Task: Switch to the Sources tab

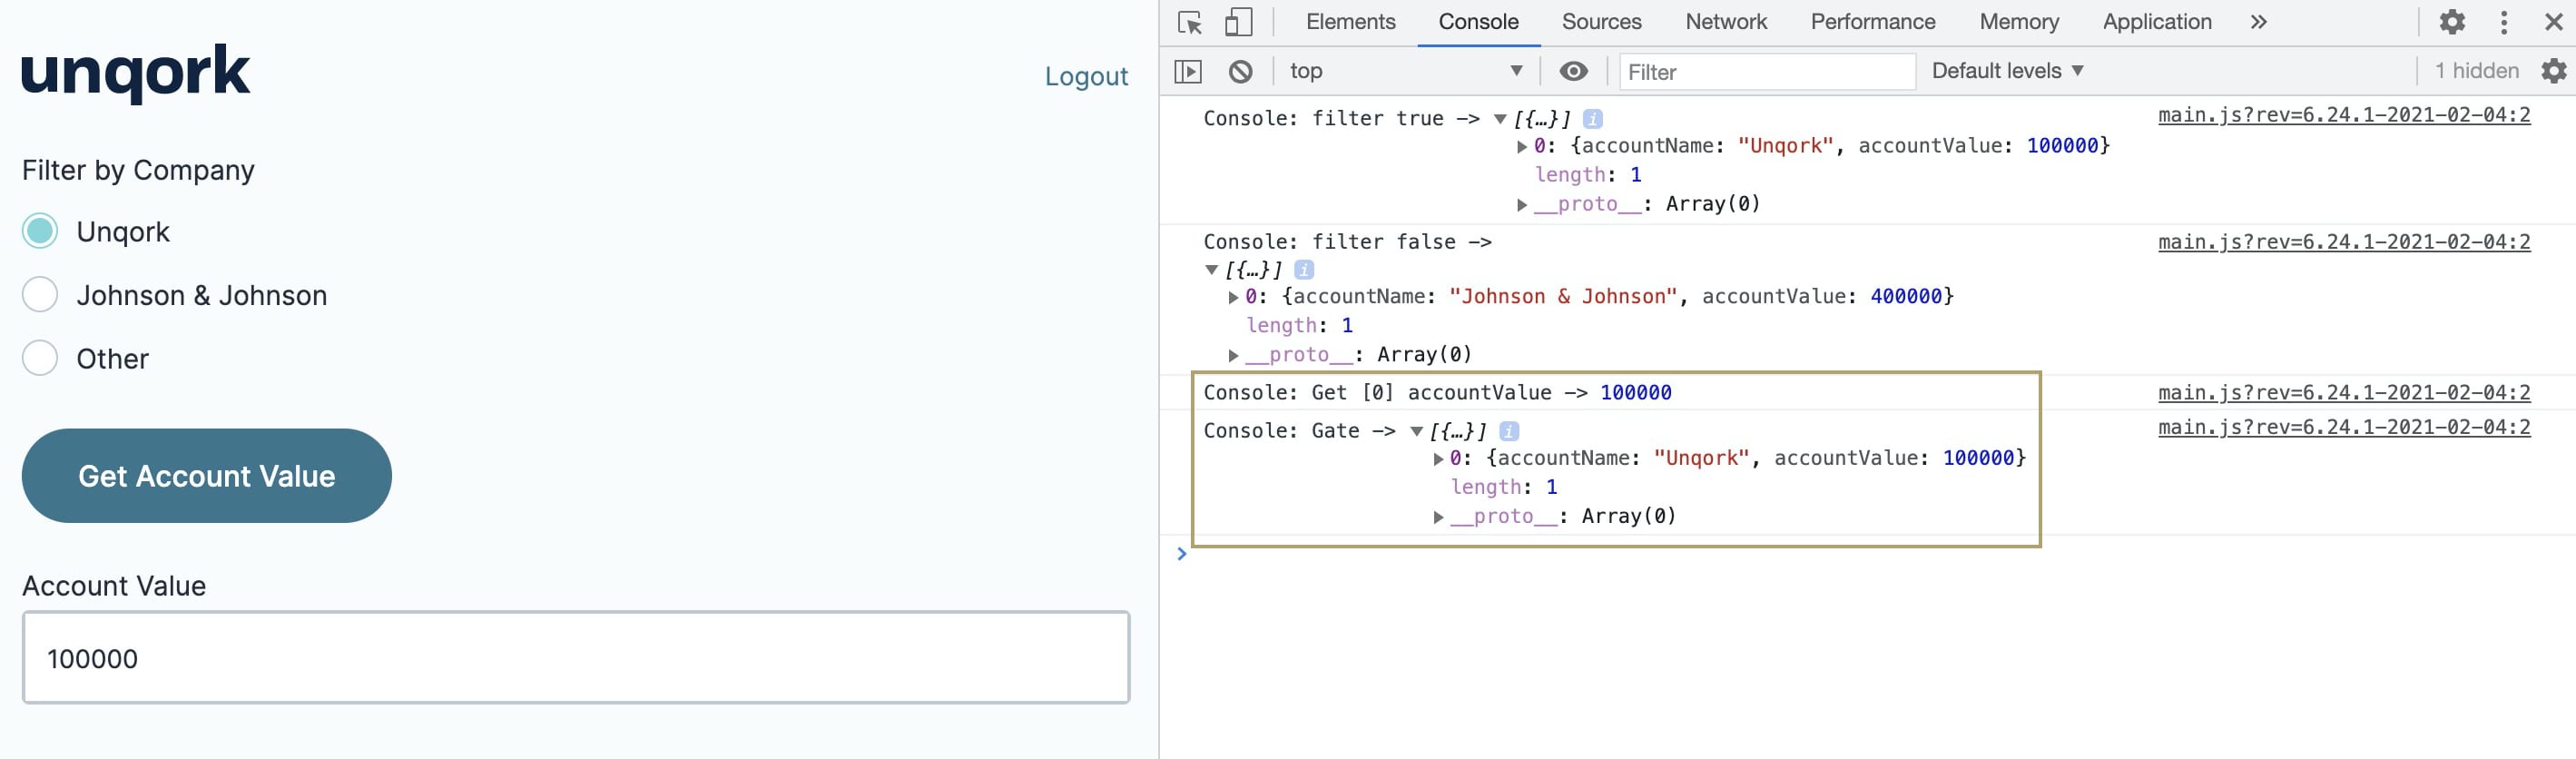Action: click(x=1601, y=22)
